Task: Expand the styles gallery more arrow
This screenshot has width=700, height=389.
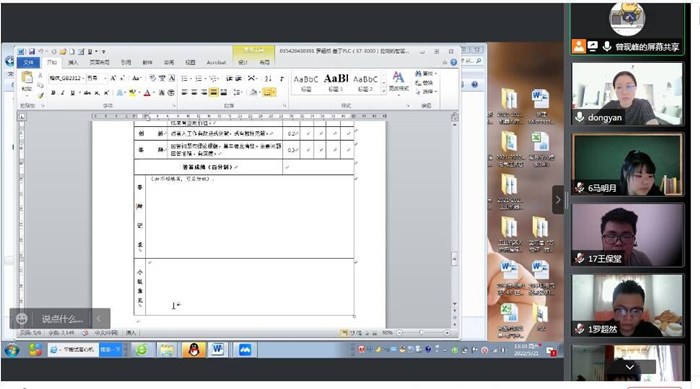Action: [x=383, y=91]
